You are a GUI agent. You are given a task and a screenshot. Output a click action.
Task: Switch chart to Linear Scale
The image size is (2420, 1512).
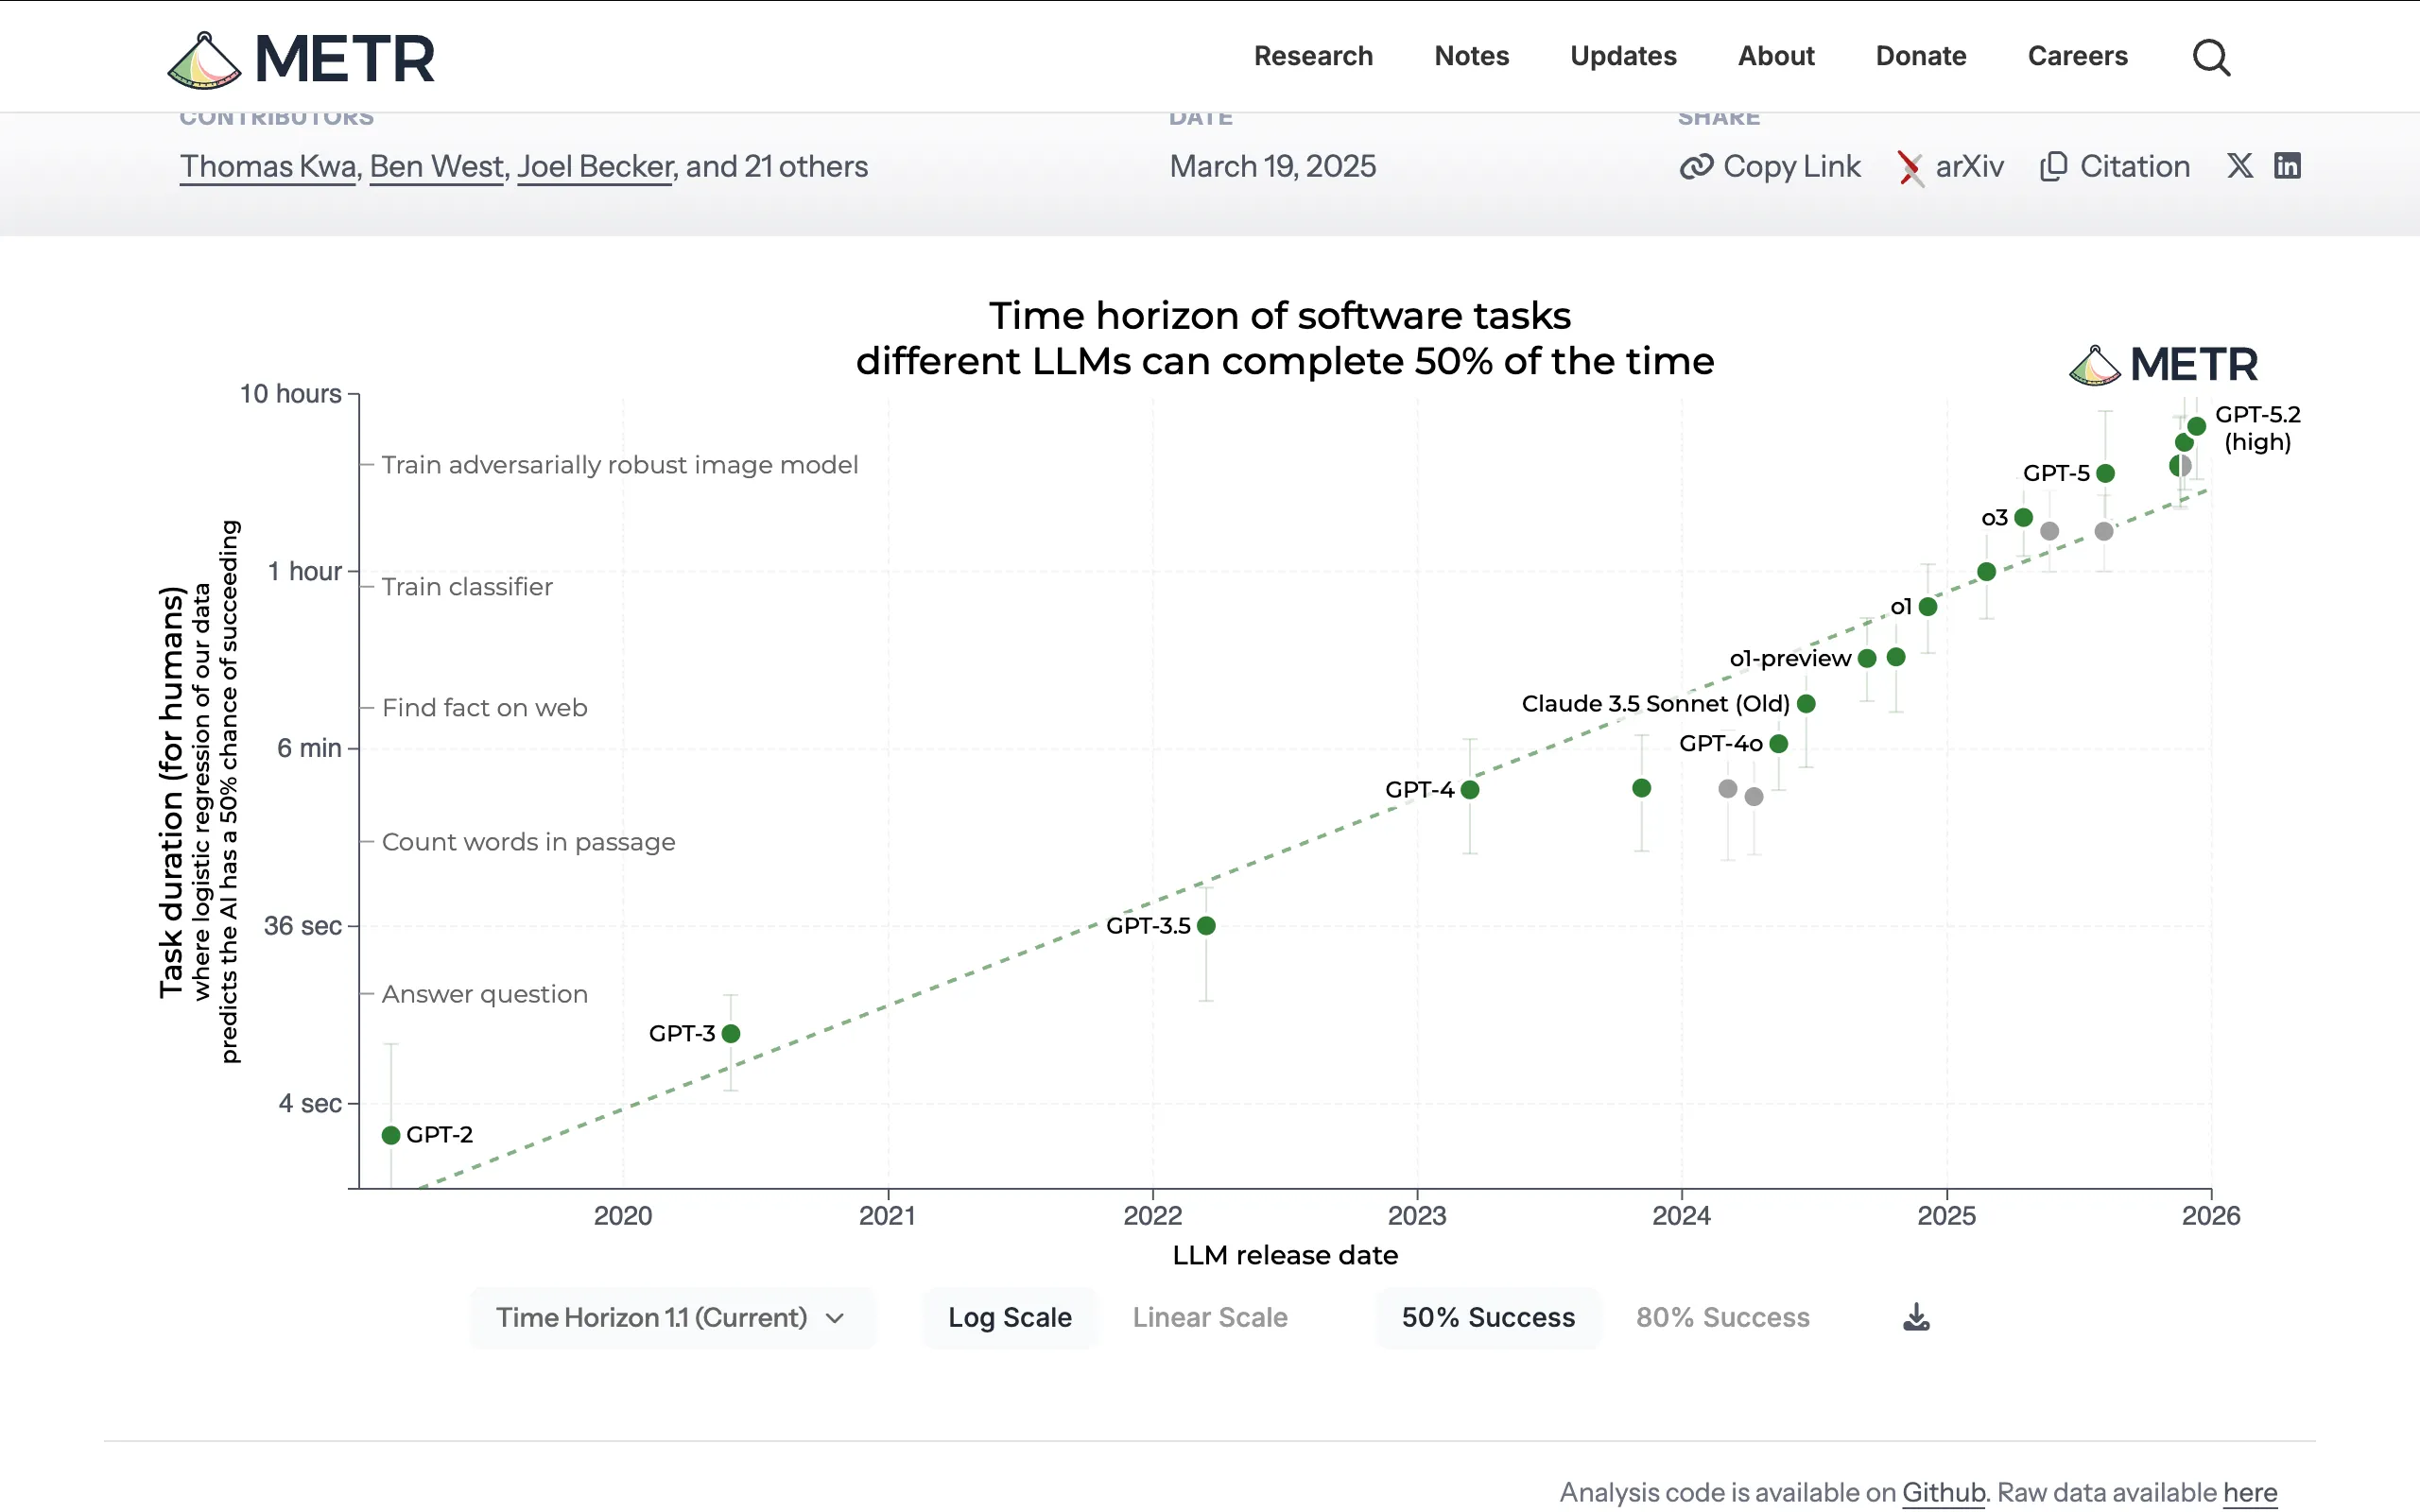tap(1209, 1317)
